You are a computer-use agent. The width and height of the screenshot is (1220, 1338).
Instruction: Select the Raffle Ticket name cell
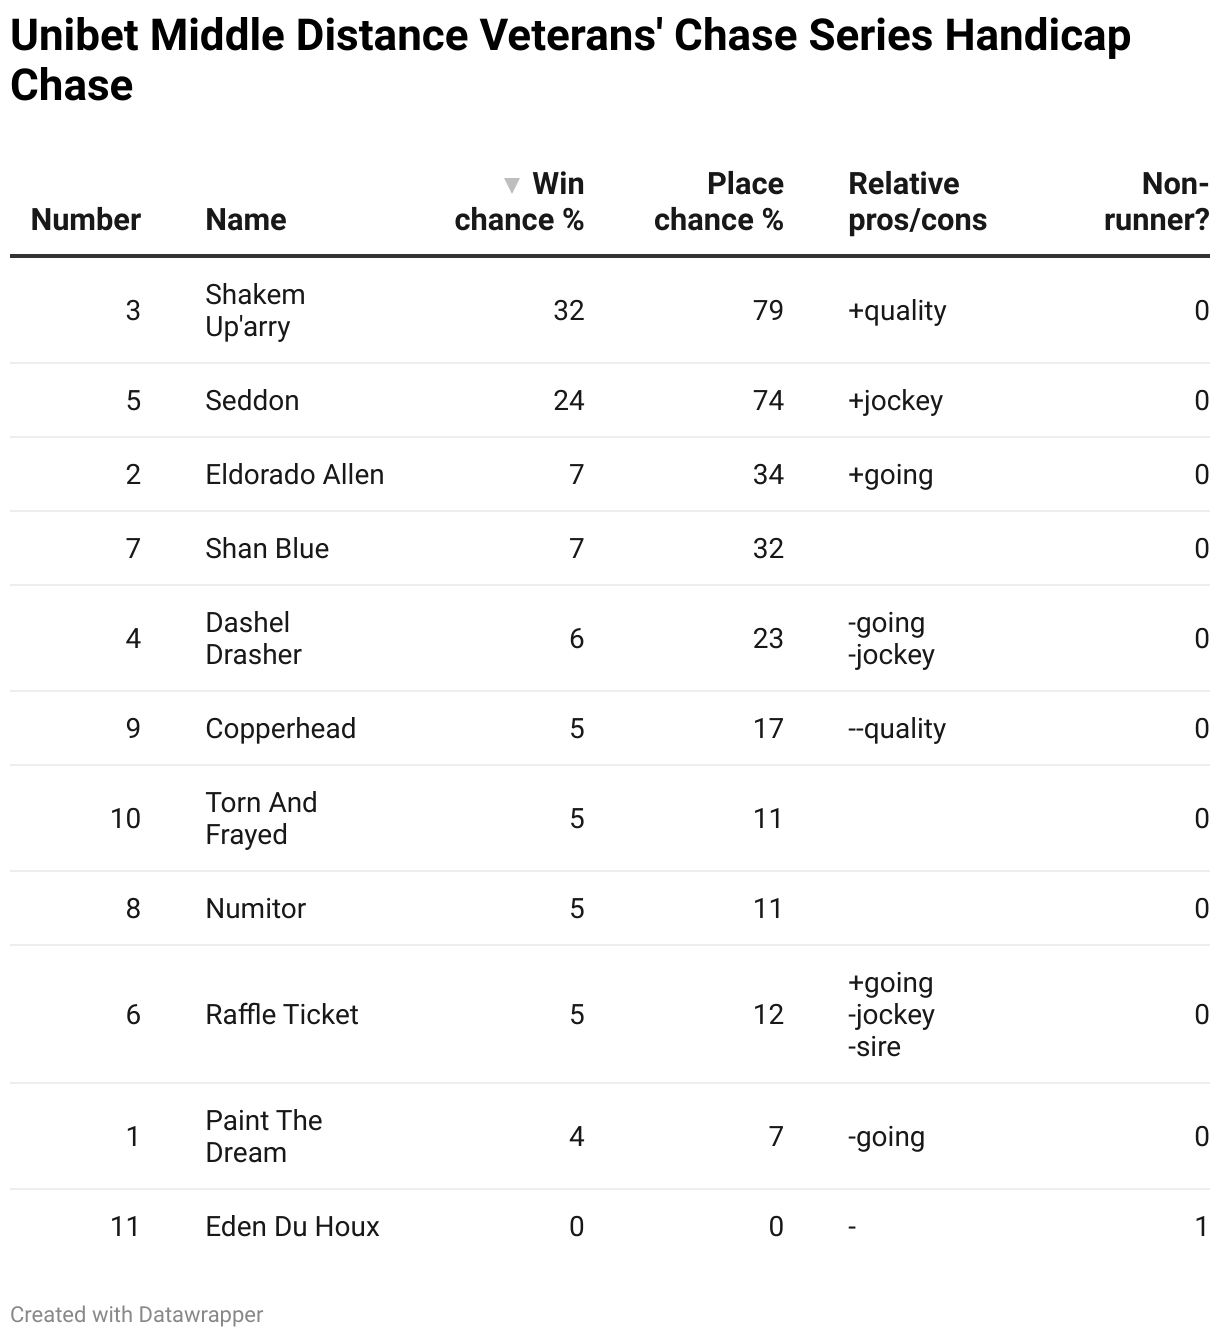tap(282, 1015)
